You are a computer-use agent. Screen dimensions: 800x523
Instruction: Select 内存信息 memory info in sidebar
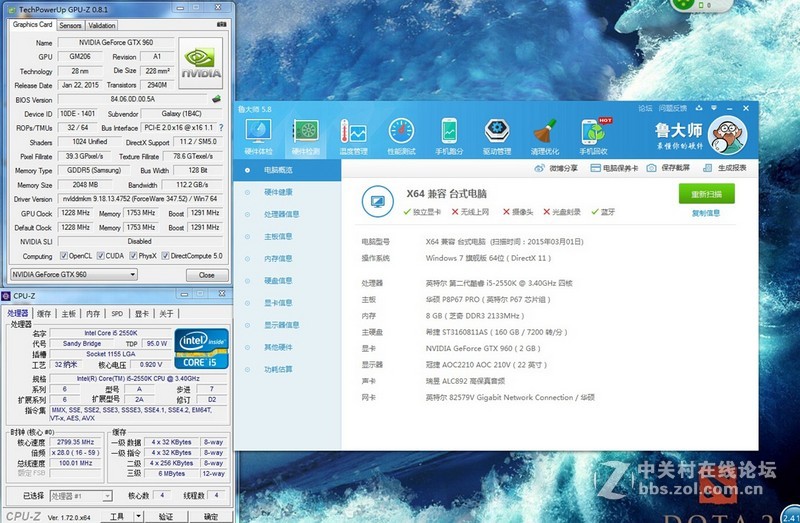tap(288, 259)
